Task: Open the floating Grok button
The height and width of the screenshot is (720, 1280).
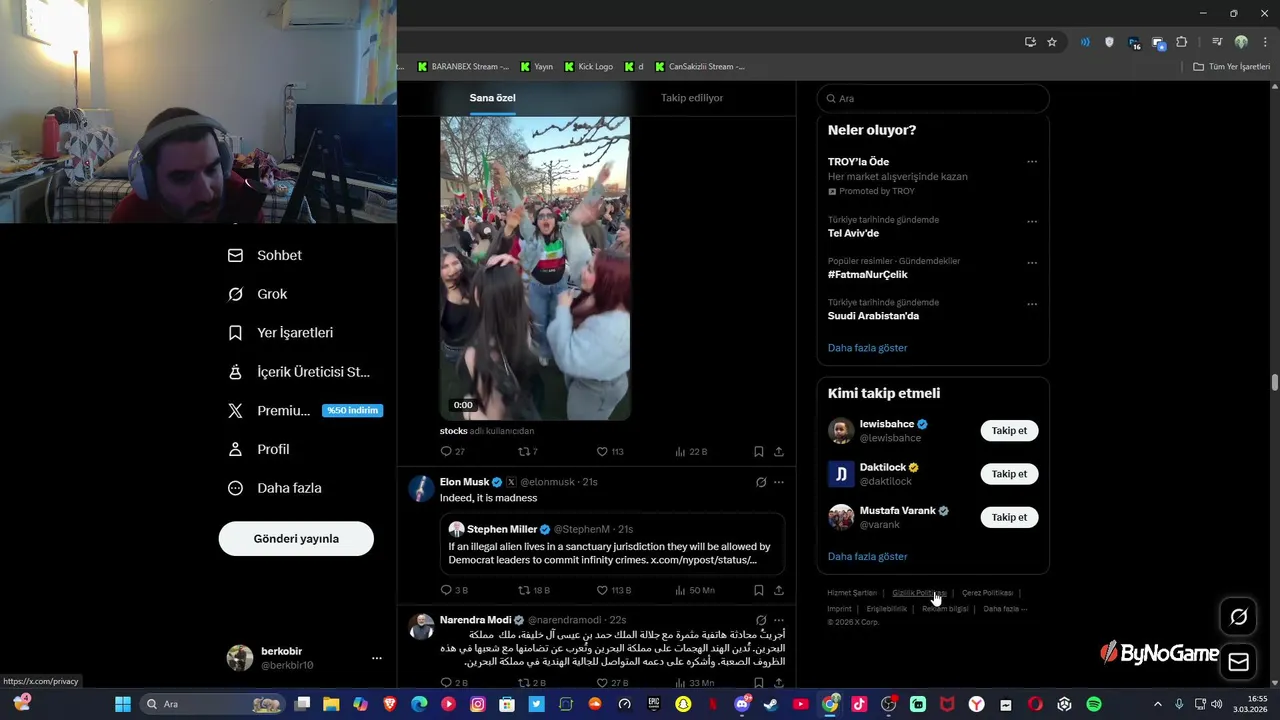Action: tap(1238, 617)
